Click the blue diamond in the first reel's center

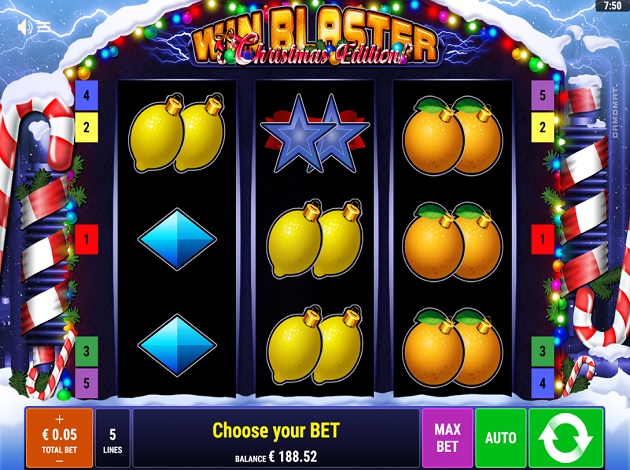[177, 239]
